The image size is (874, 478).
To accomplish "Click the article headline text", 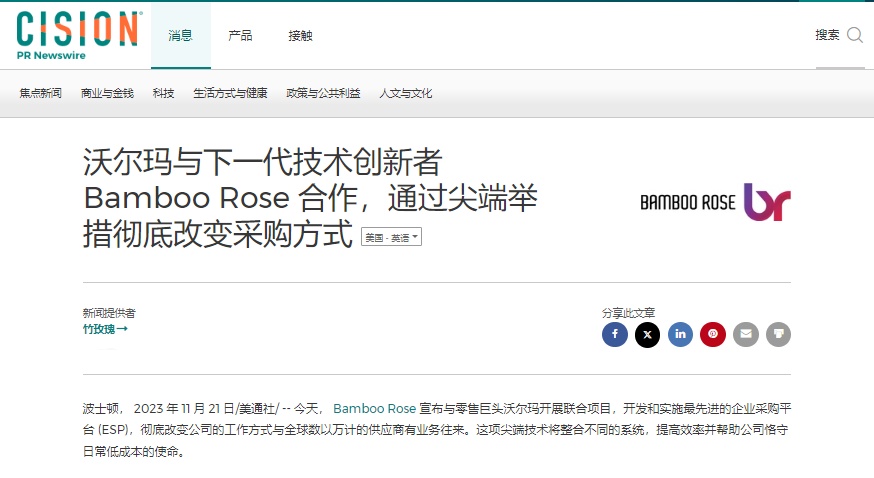I will 310,197.
